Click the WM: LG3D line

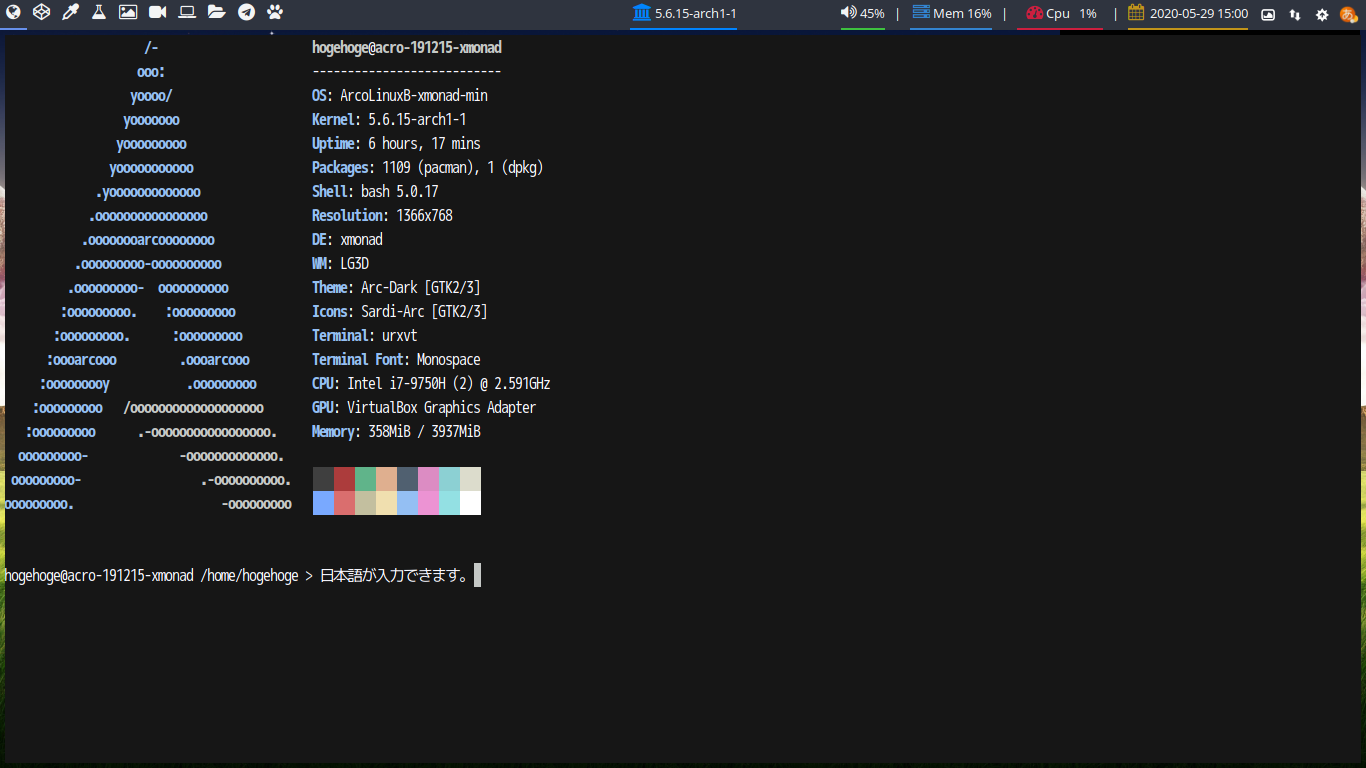(x=340, y=264)
